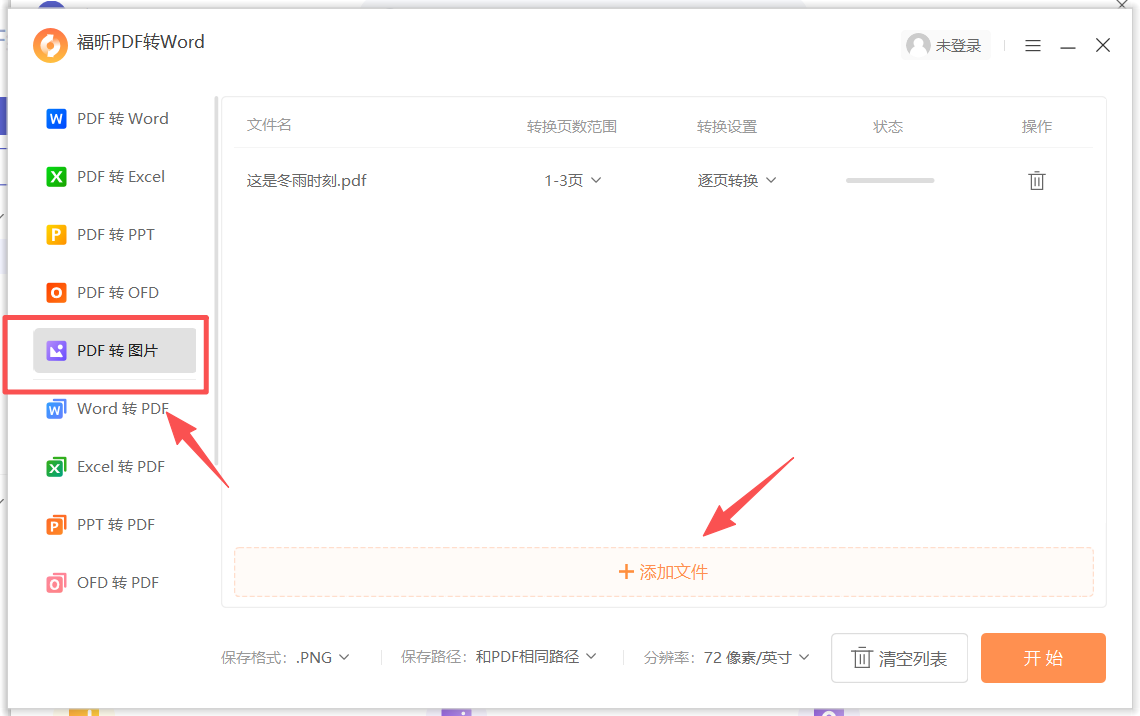
Task: Expand the 1-3页 page range dropdown
Action: 572,180
